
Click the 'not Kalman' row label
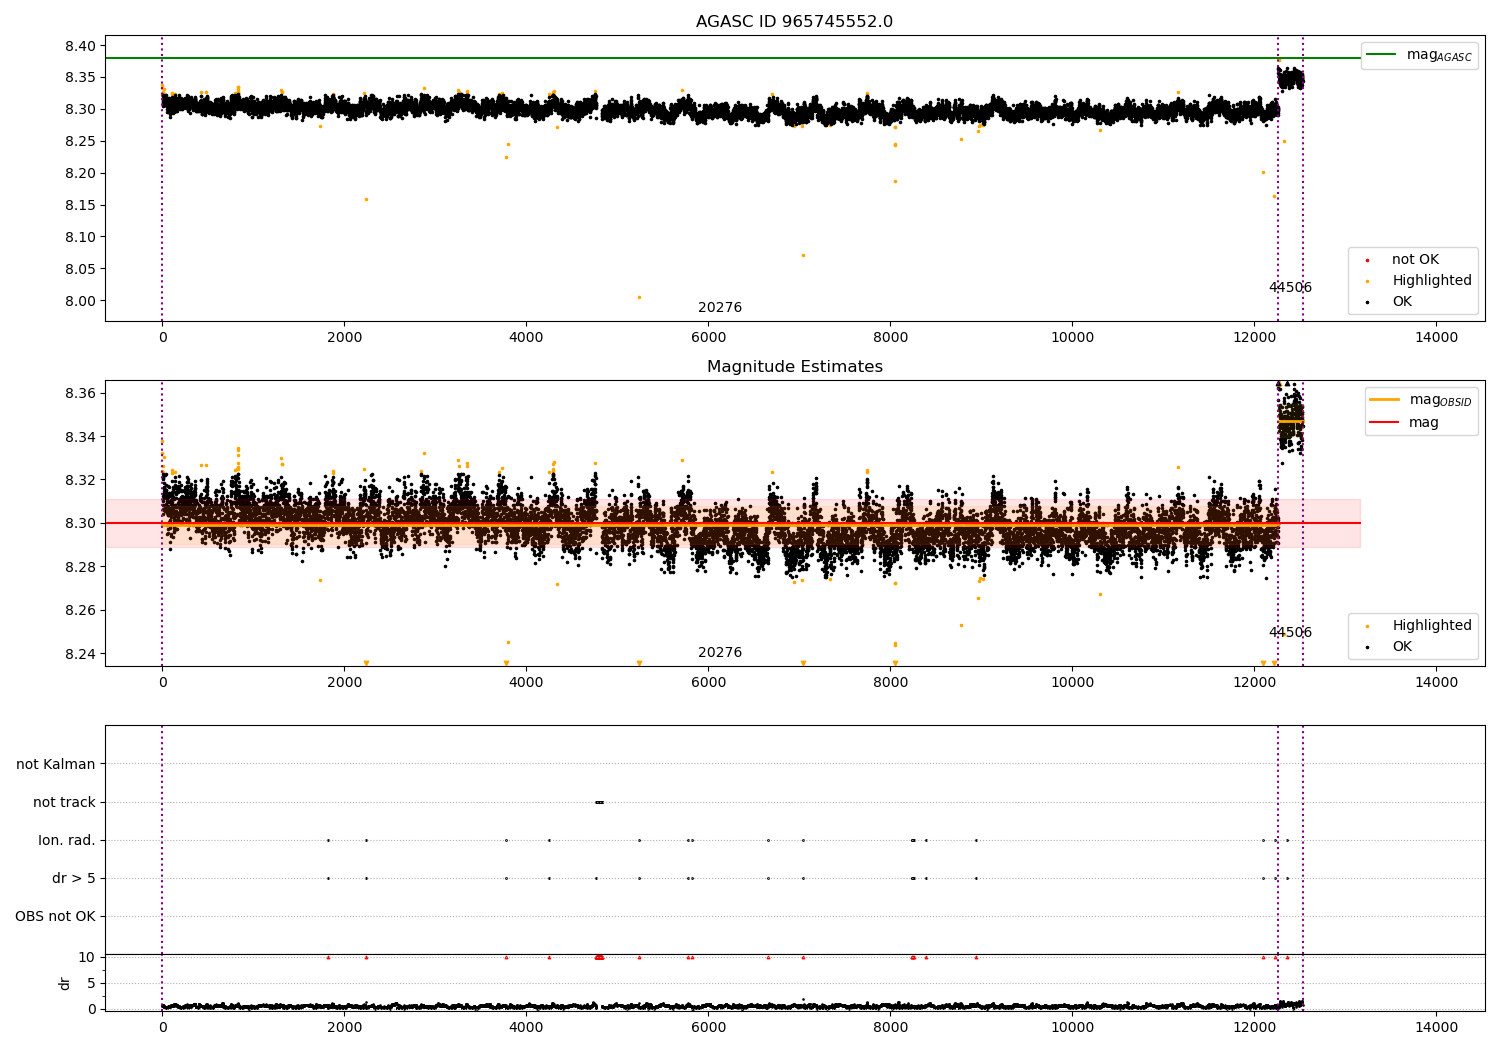click(56, 765)
